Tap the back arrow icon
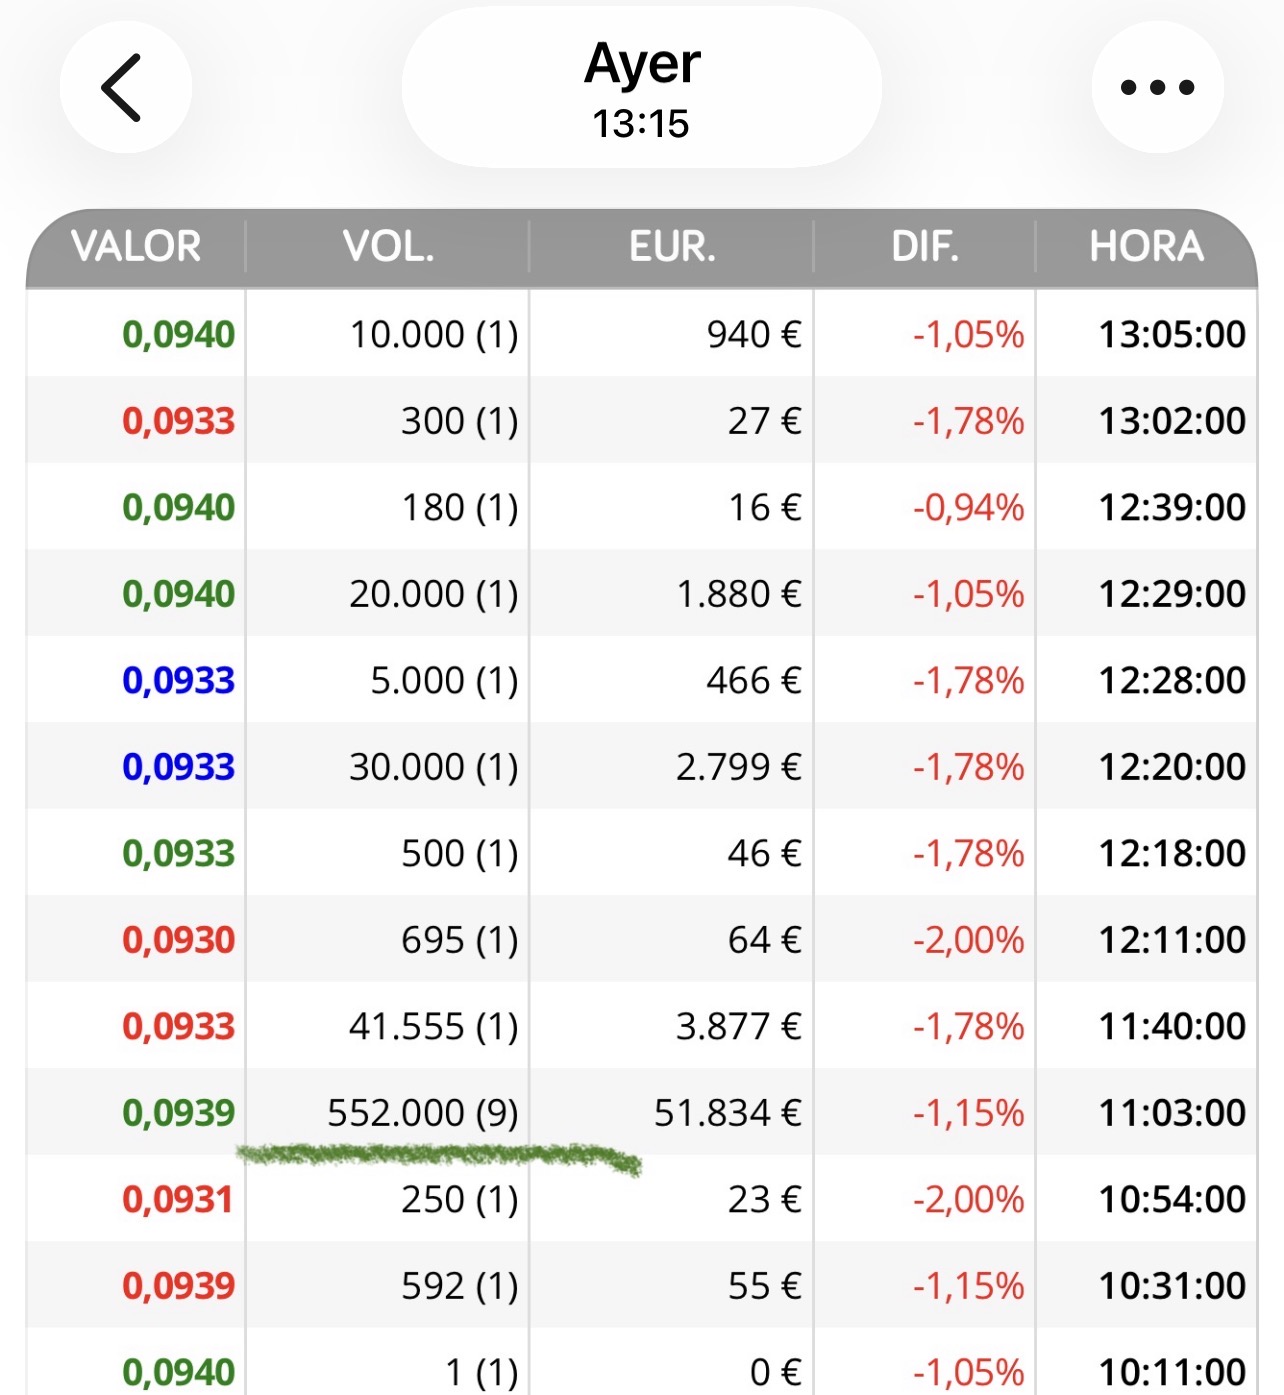Screen dimensions: 1284x1395 124,87
